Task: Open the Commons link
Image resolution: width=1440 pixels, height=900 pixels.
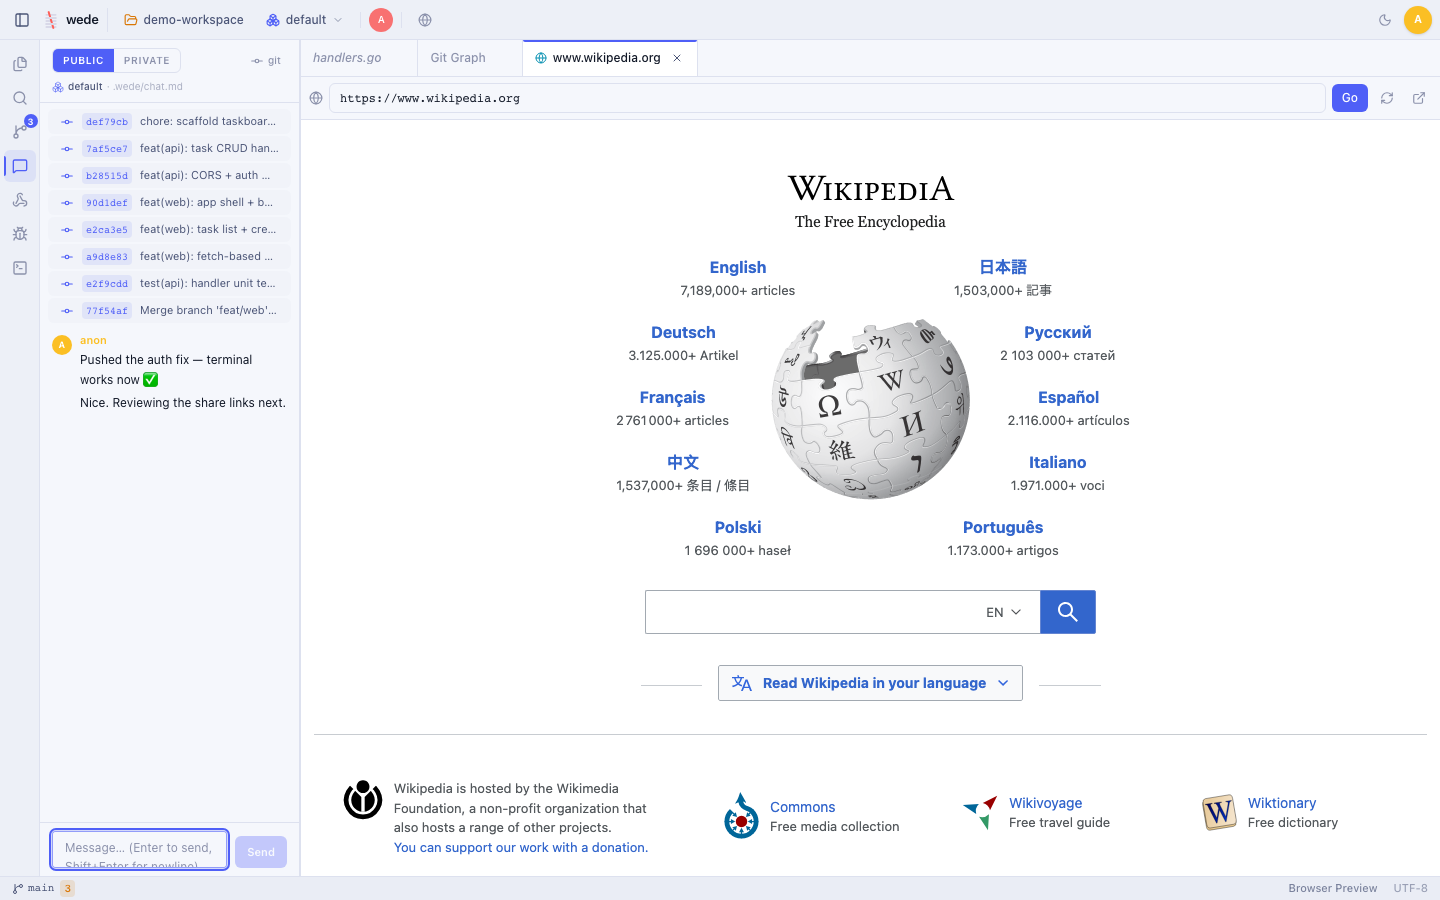Action: pyautogui.click(x=802, y=807)
